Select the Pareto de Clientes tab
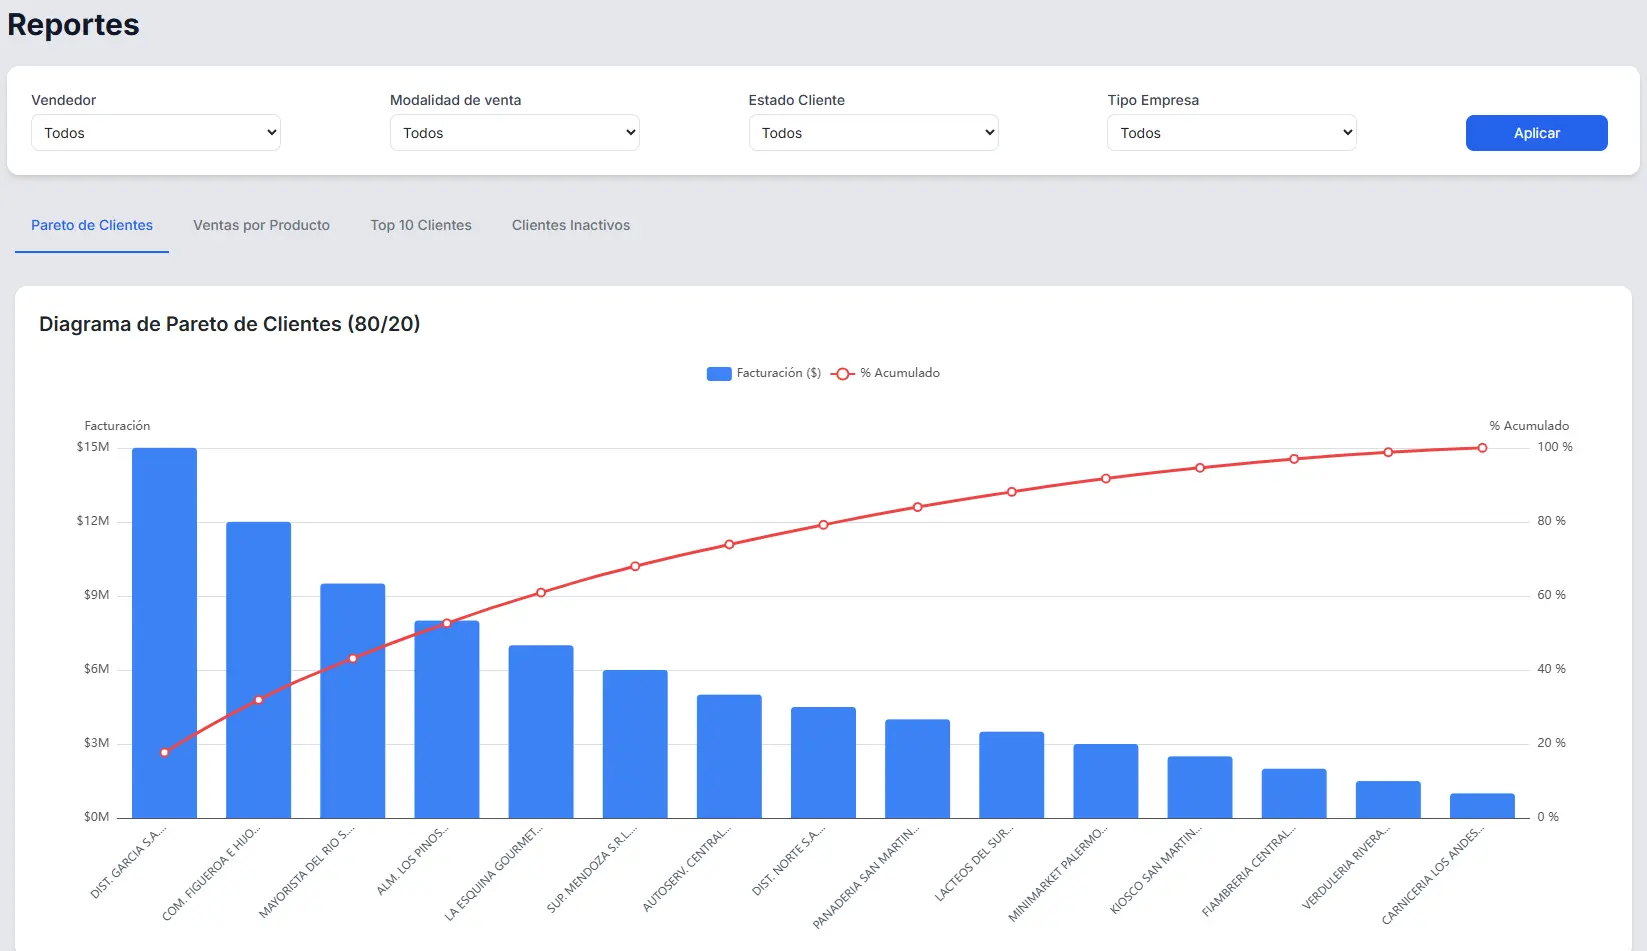This screenshot has height=951, width=1647. (x=92, y=225)
